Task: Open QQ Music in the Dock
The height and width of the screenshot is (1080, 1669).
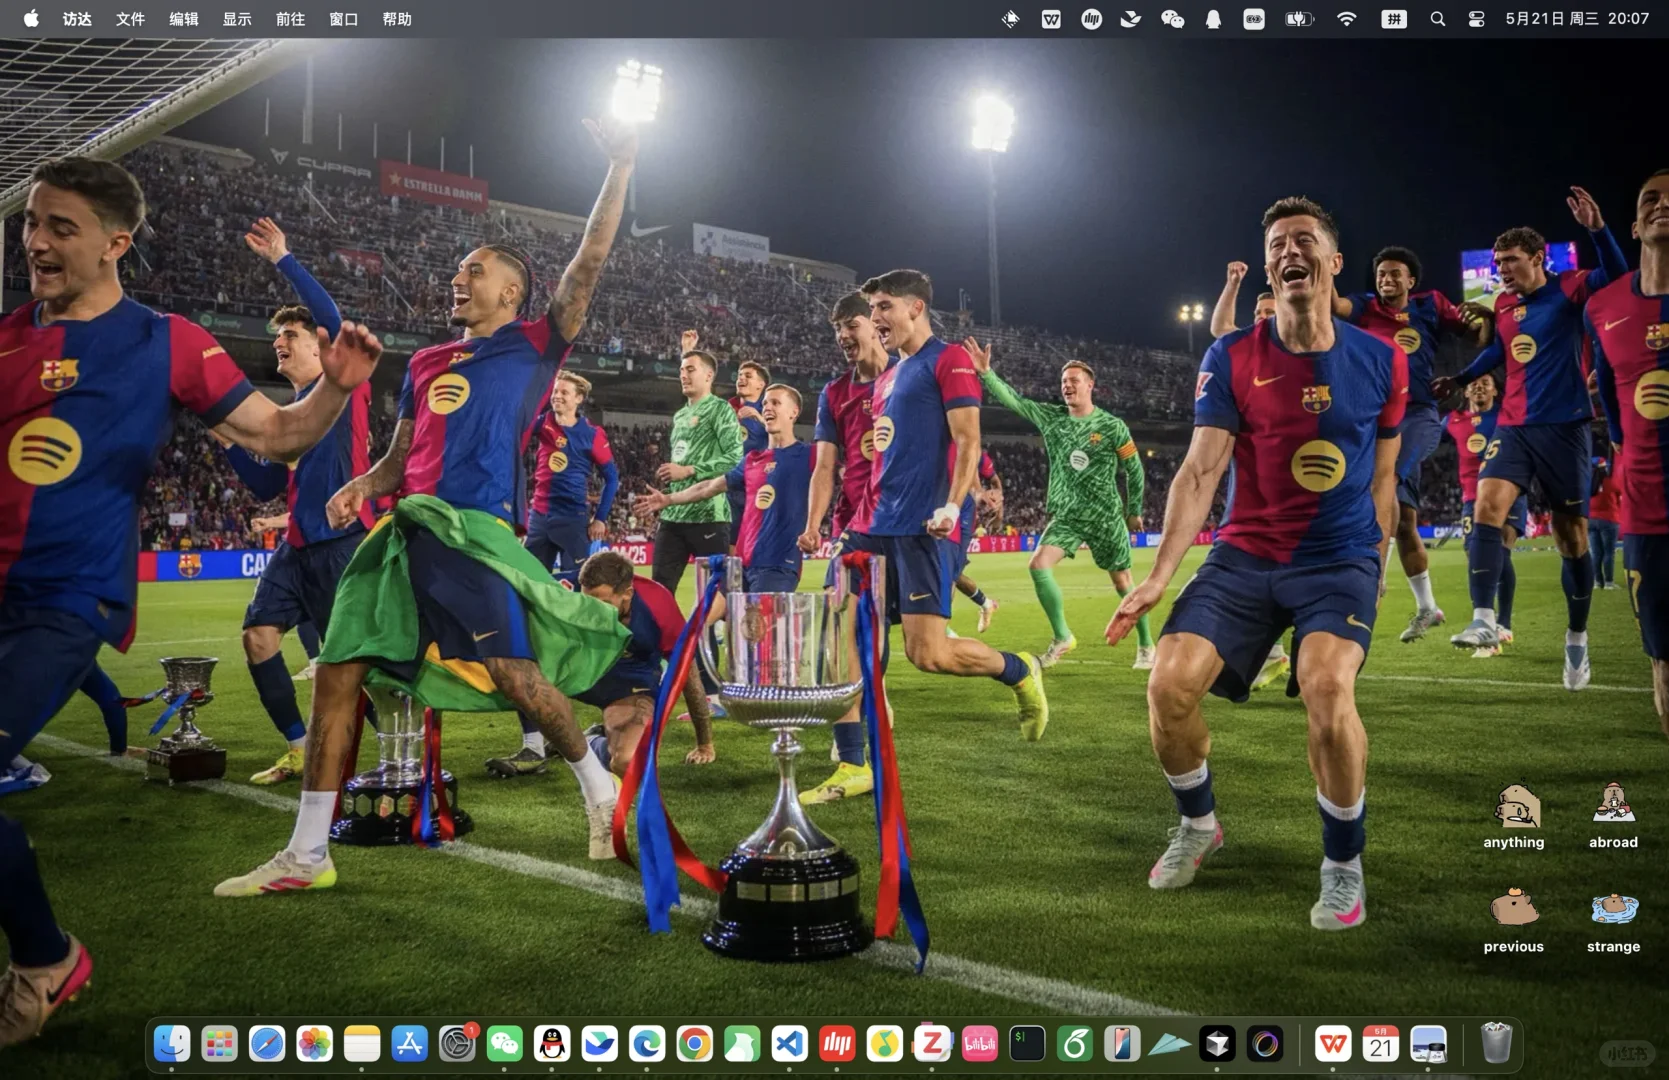Action: coord(884,1044)
